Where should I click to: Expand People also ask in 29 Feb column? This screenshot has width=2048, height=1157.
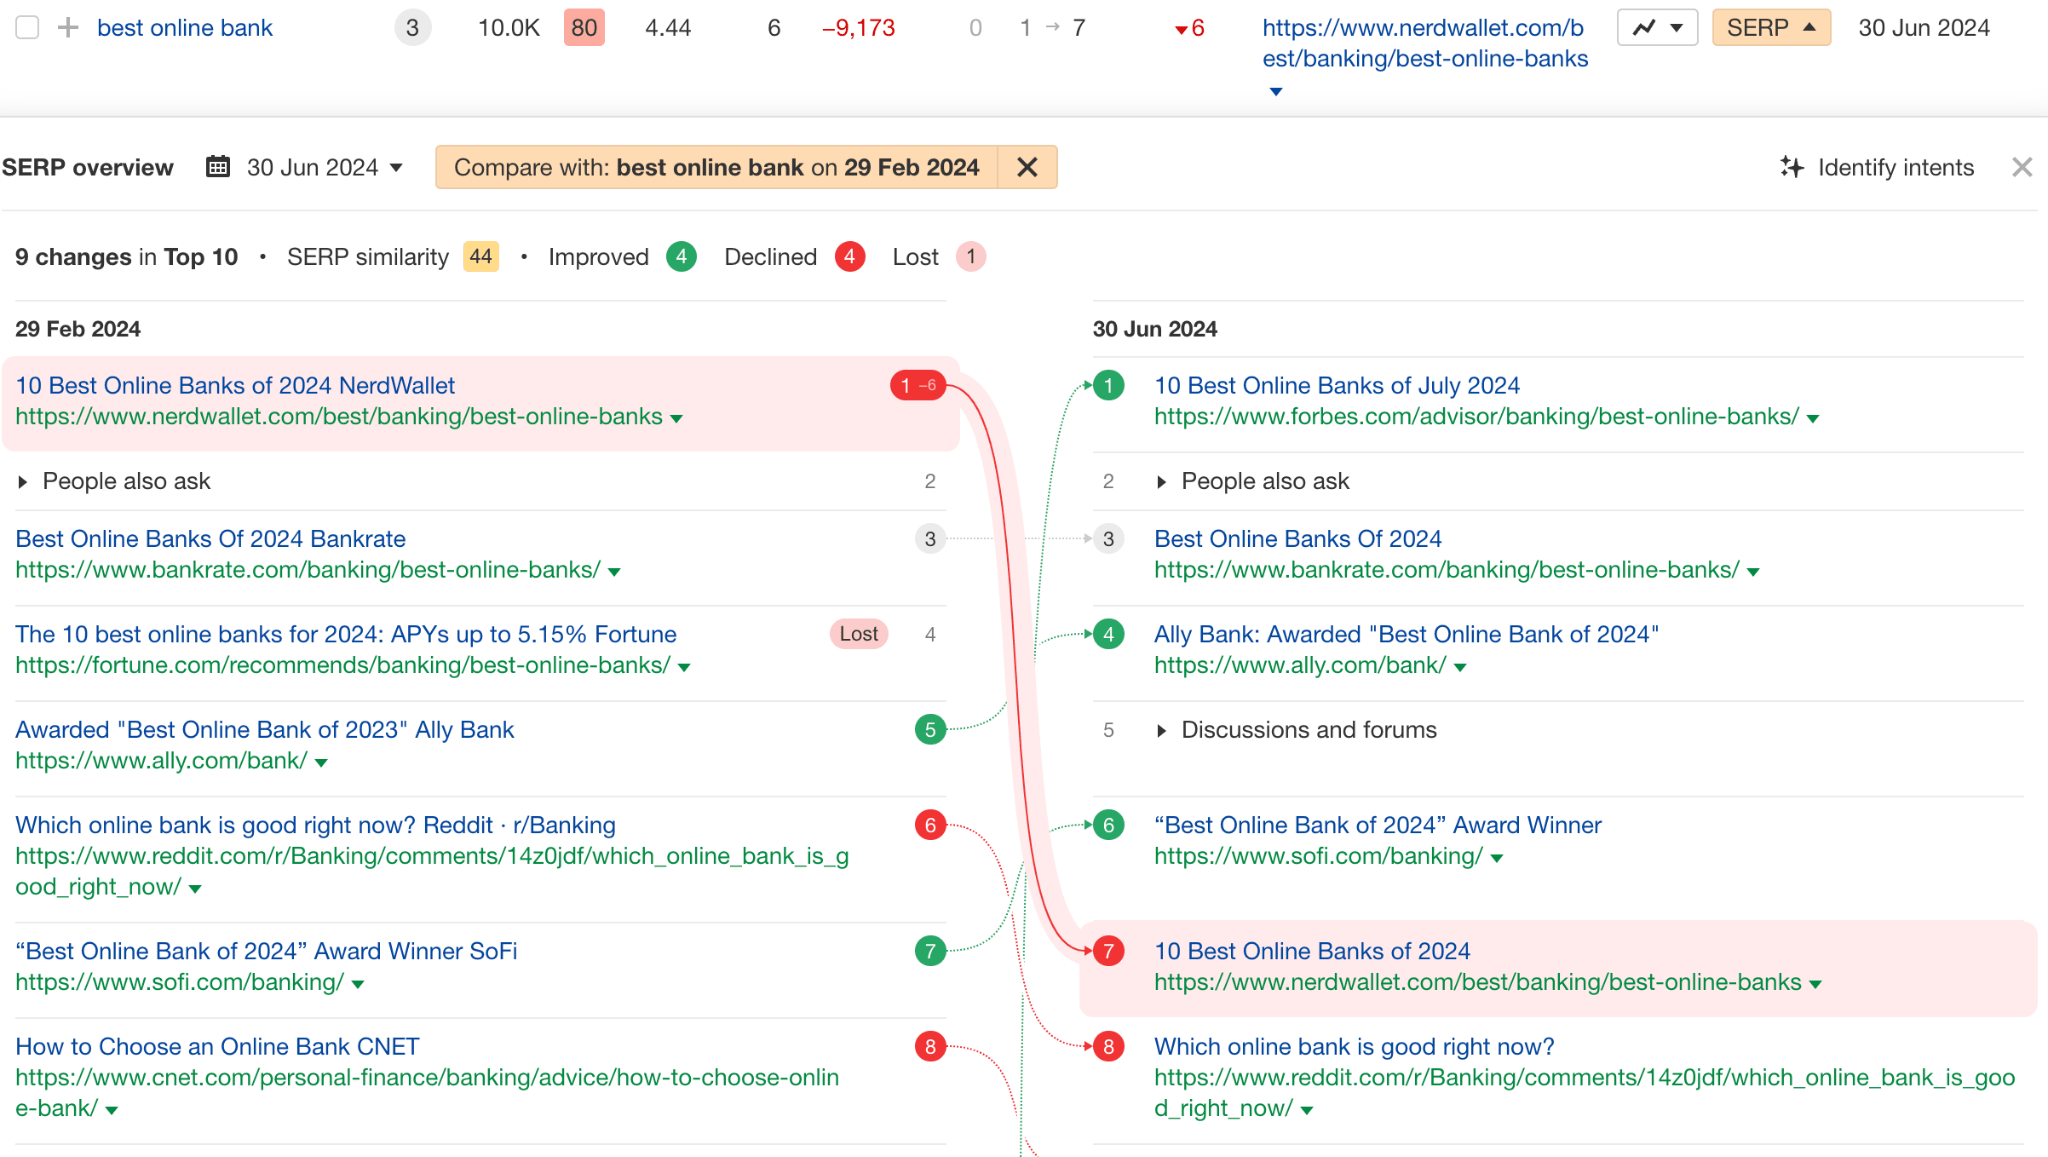(23, 482)
